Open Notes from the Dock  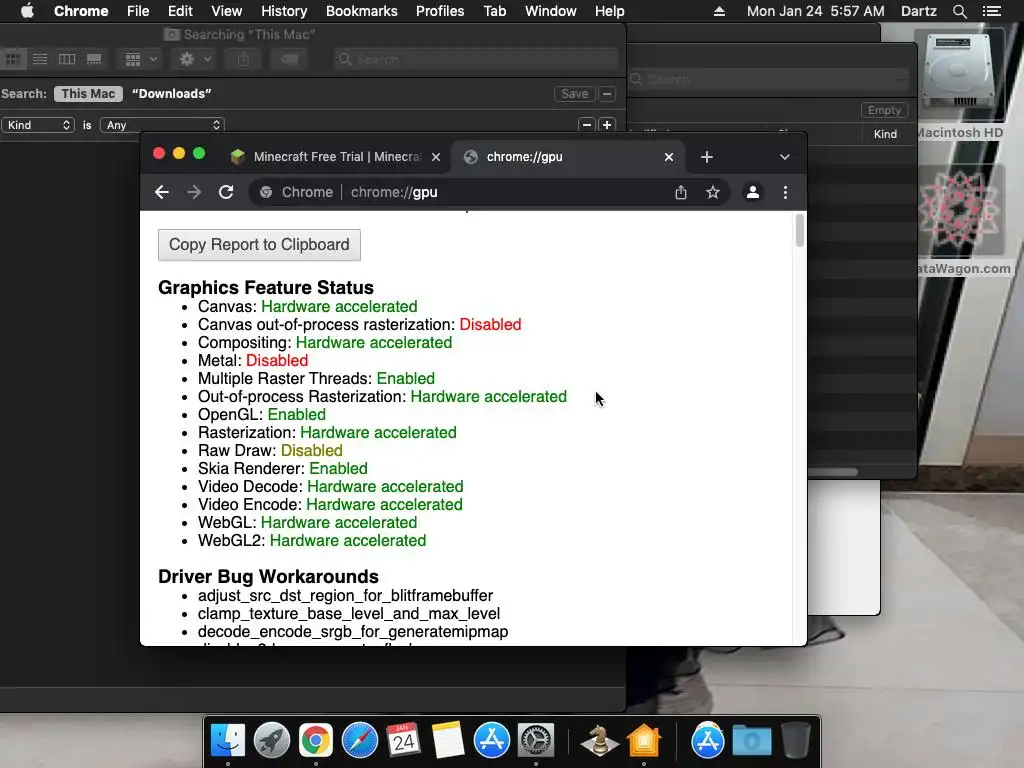447,741
